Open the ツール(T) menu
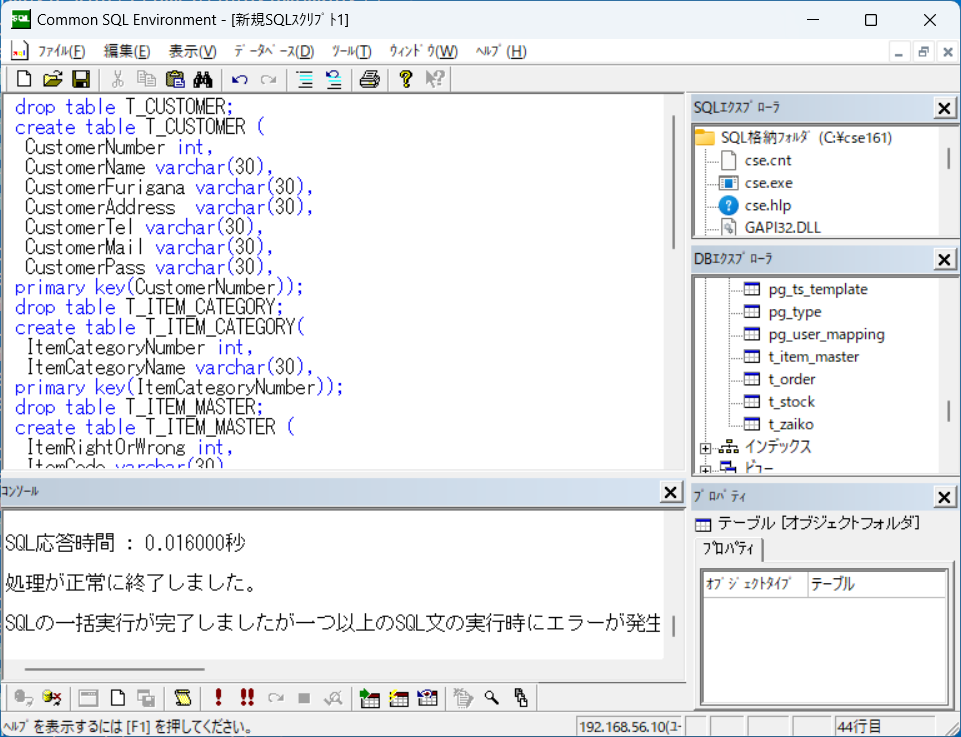 pyautogui.click(x=351, y=51)
